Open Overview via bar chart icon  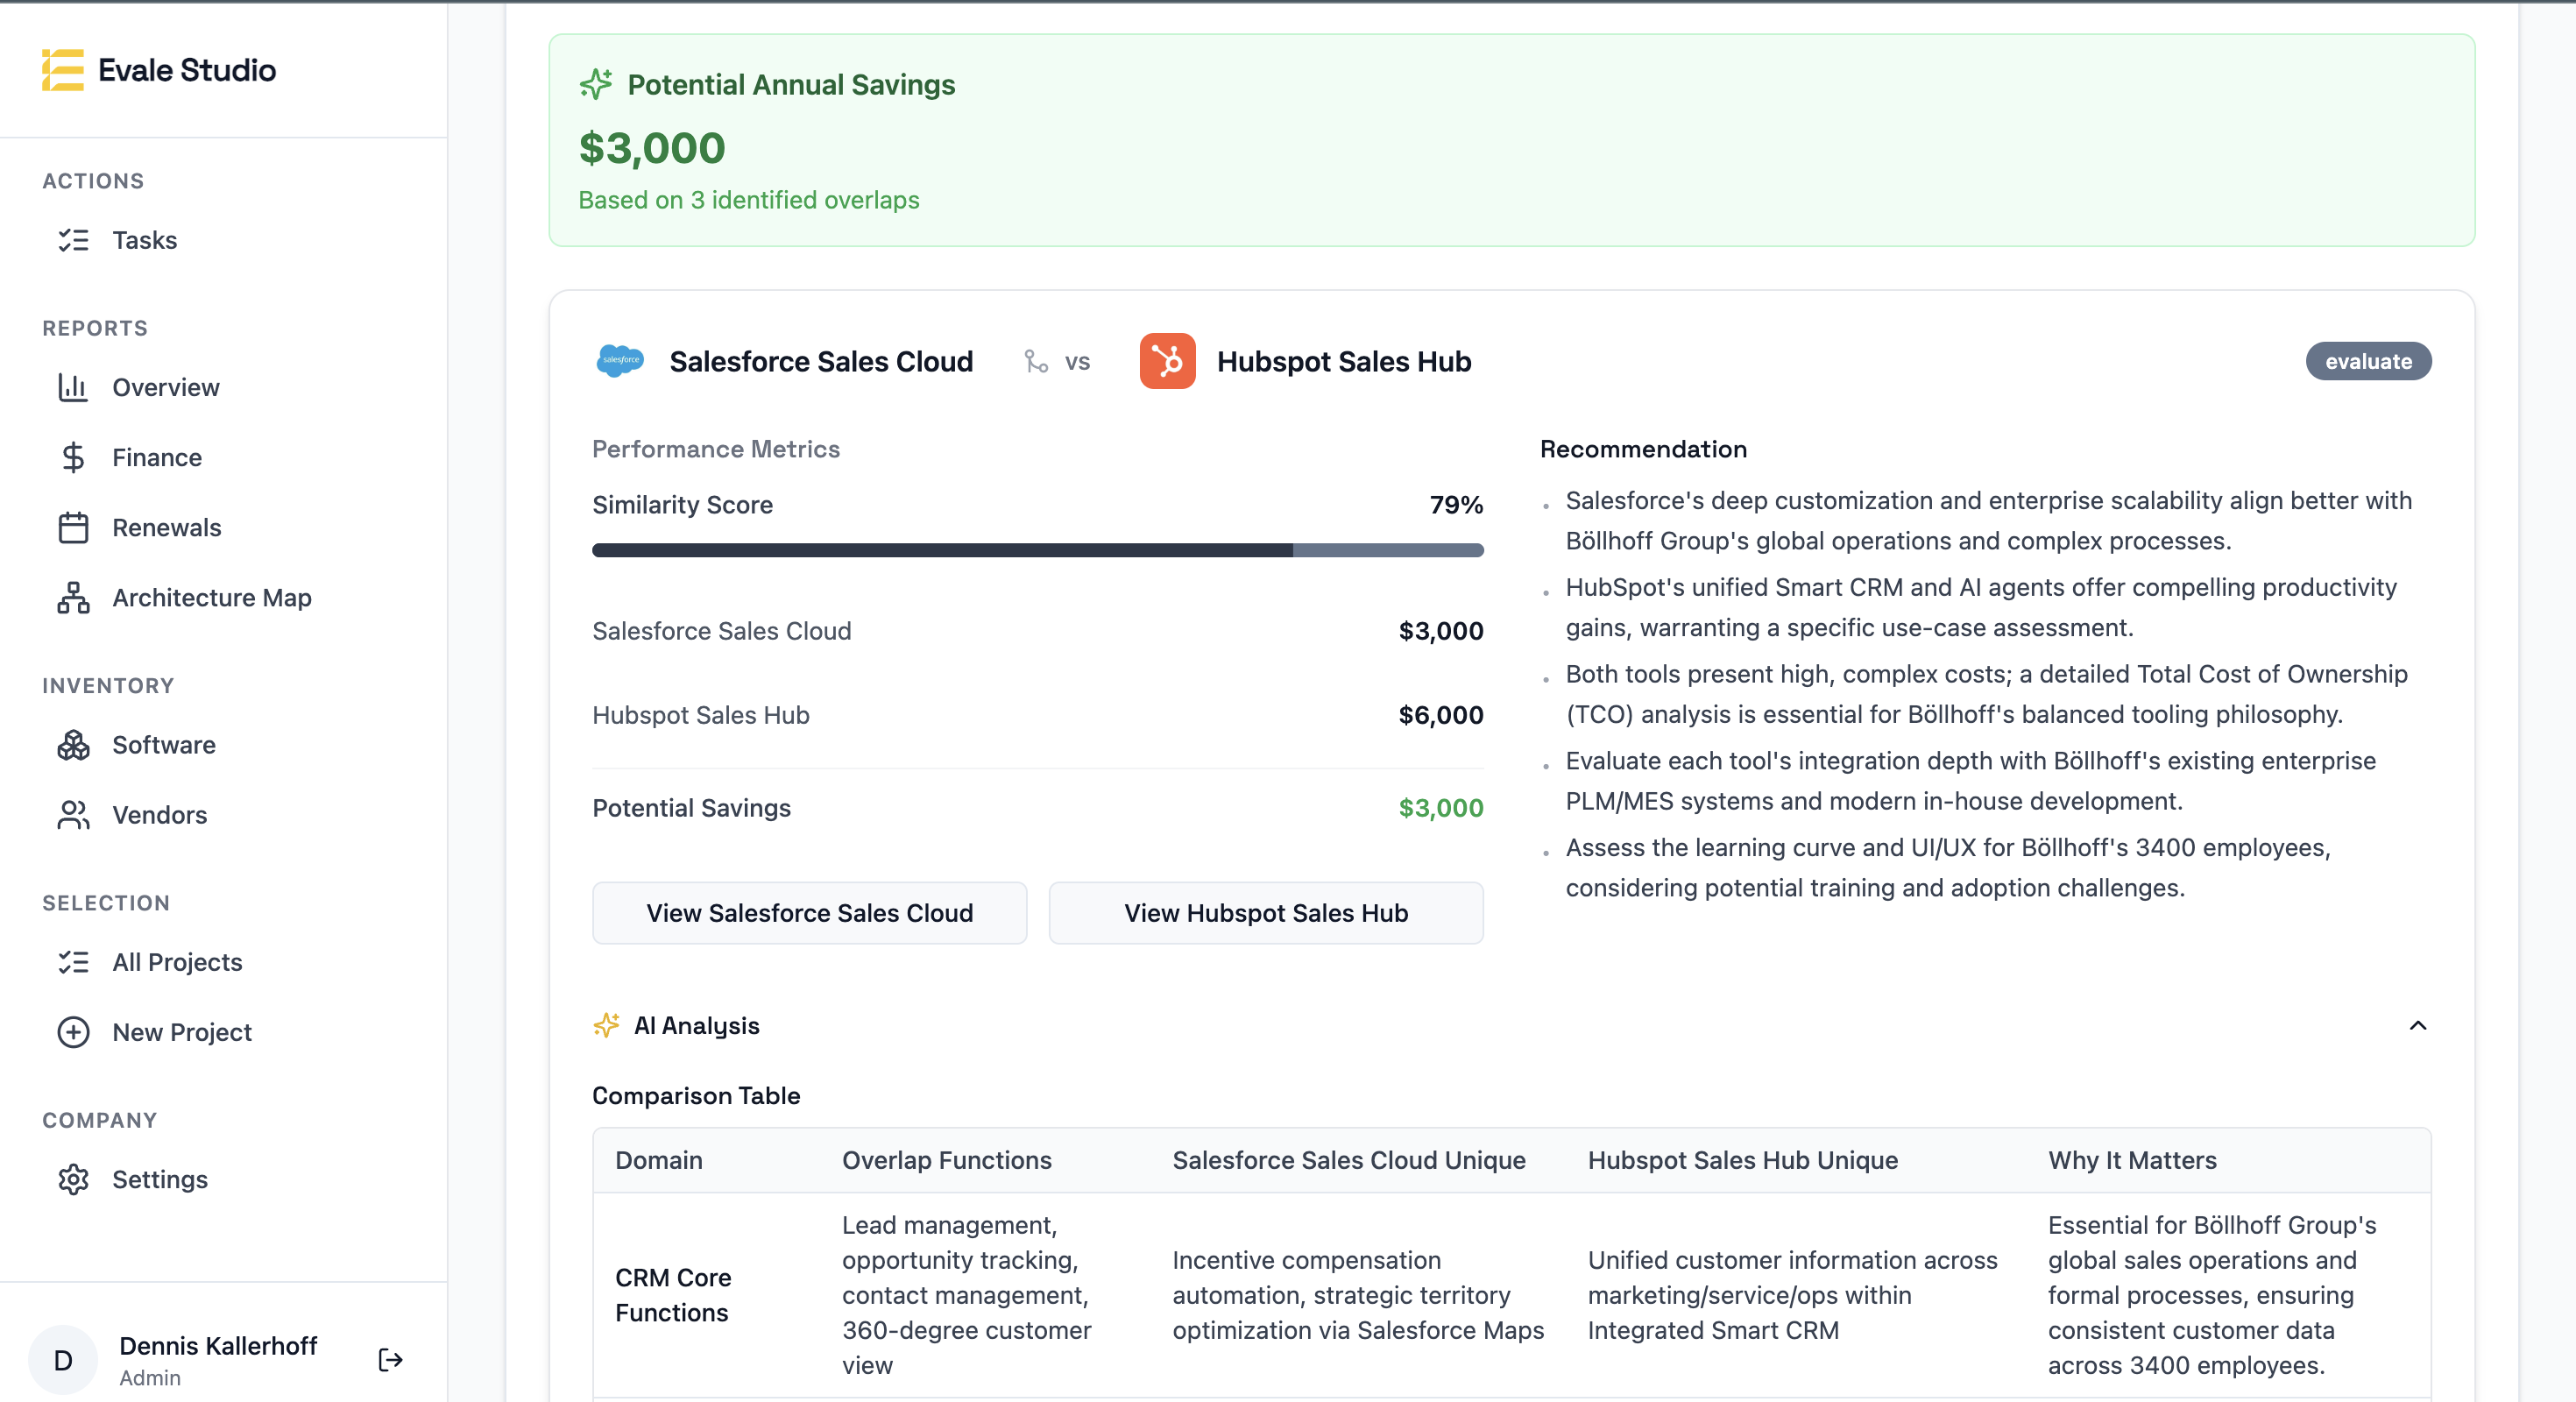(73, 387)
